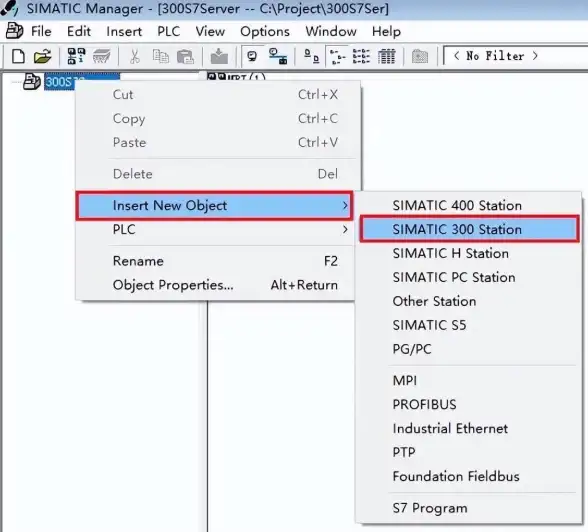Select SIMATIC PC Station
The height and width of the screenshot is (532, 588).
(x=469, y=277)
